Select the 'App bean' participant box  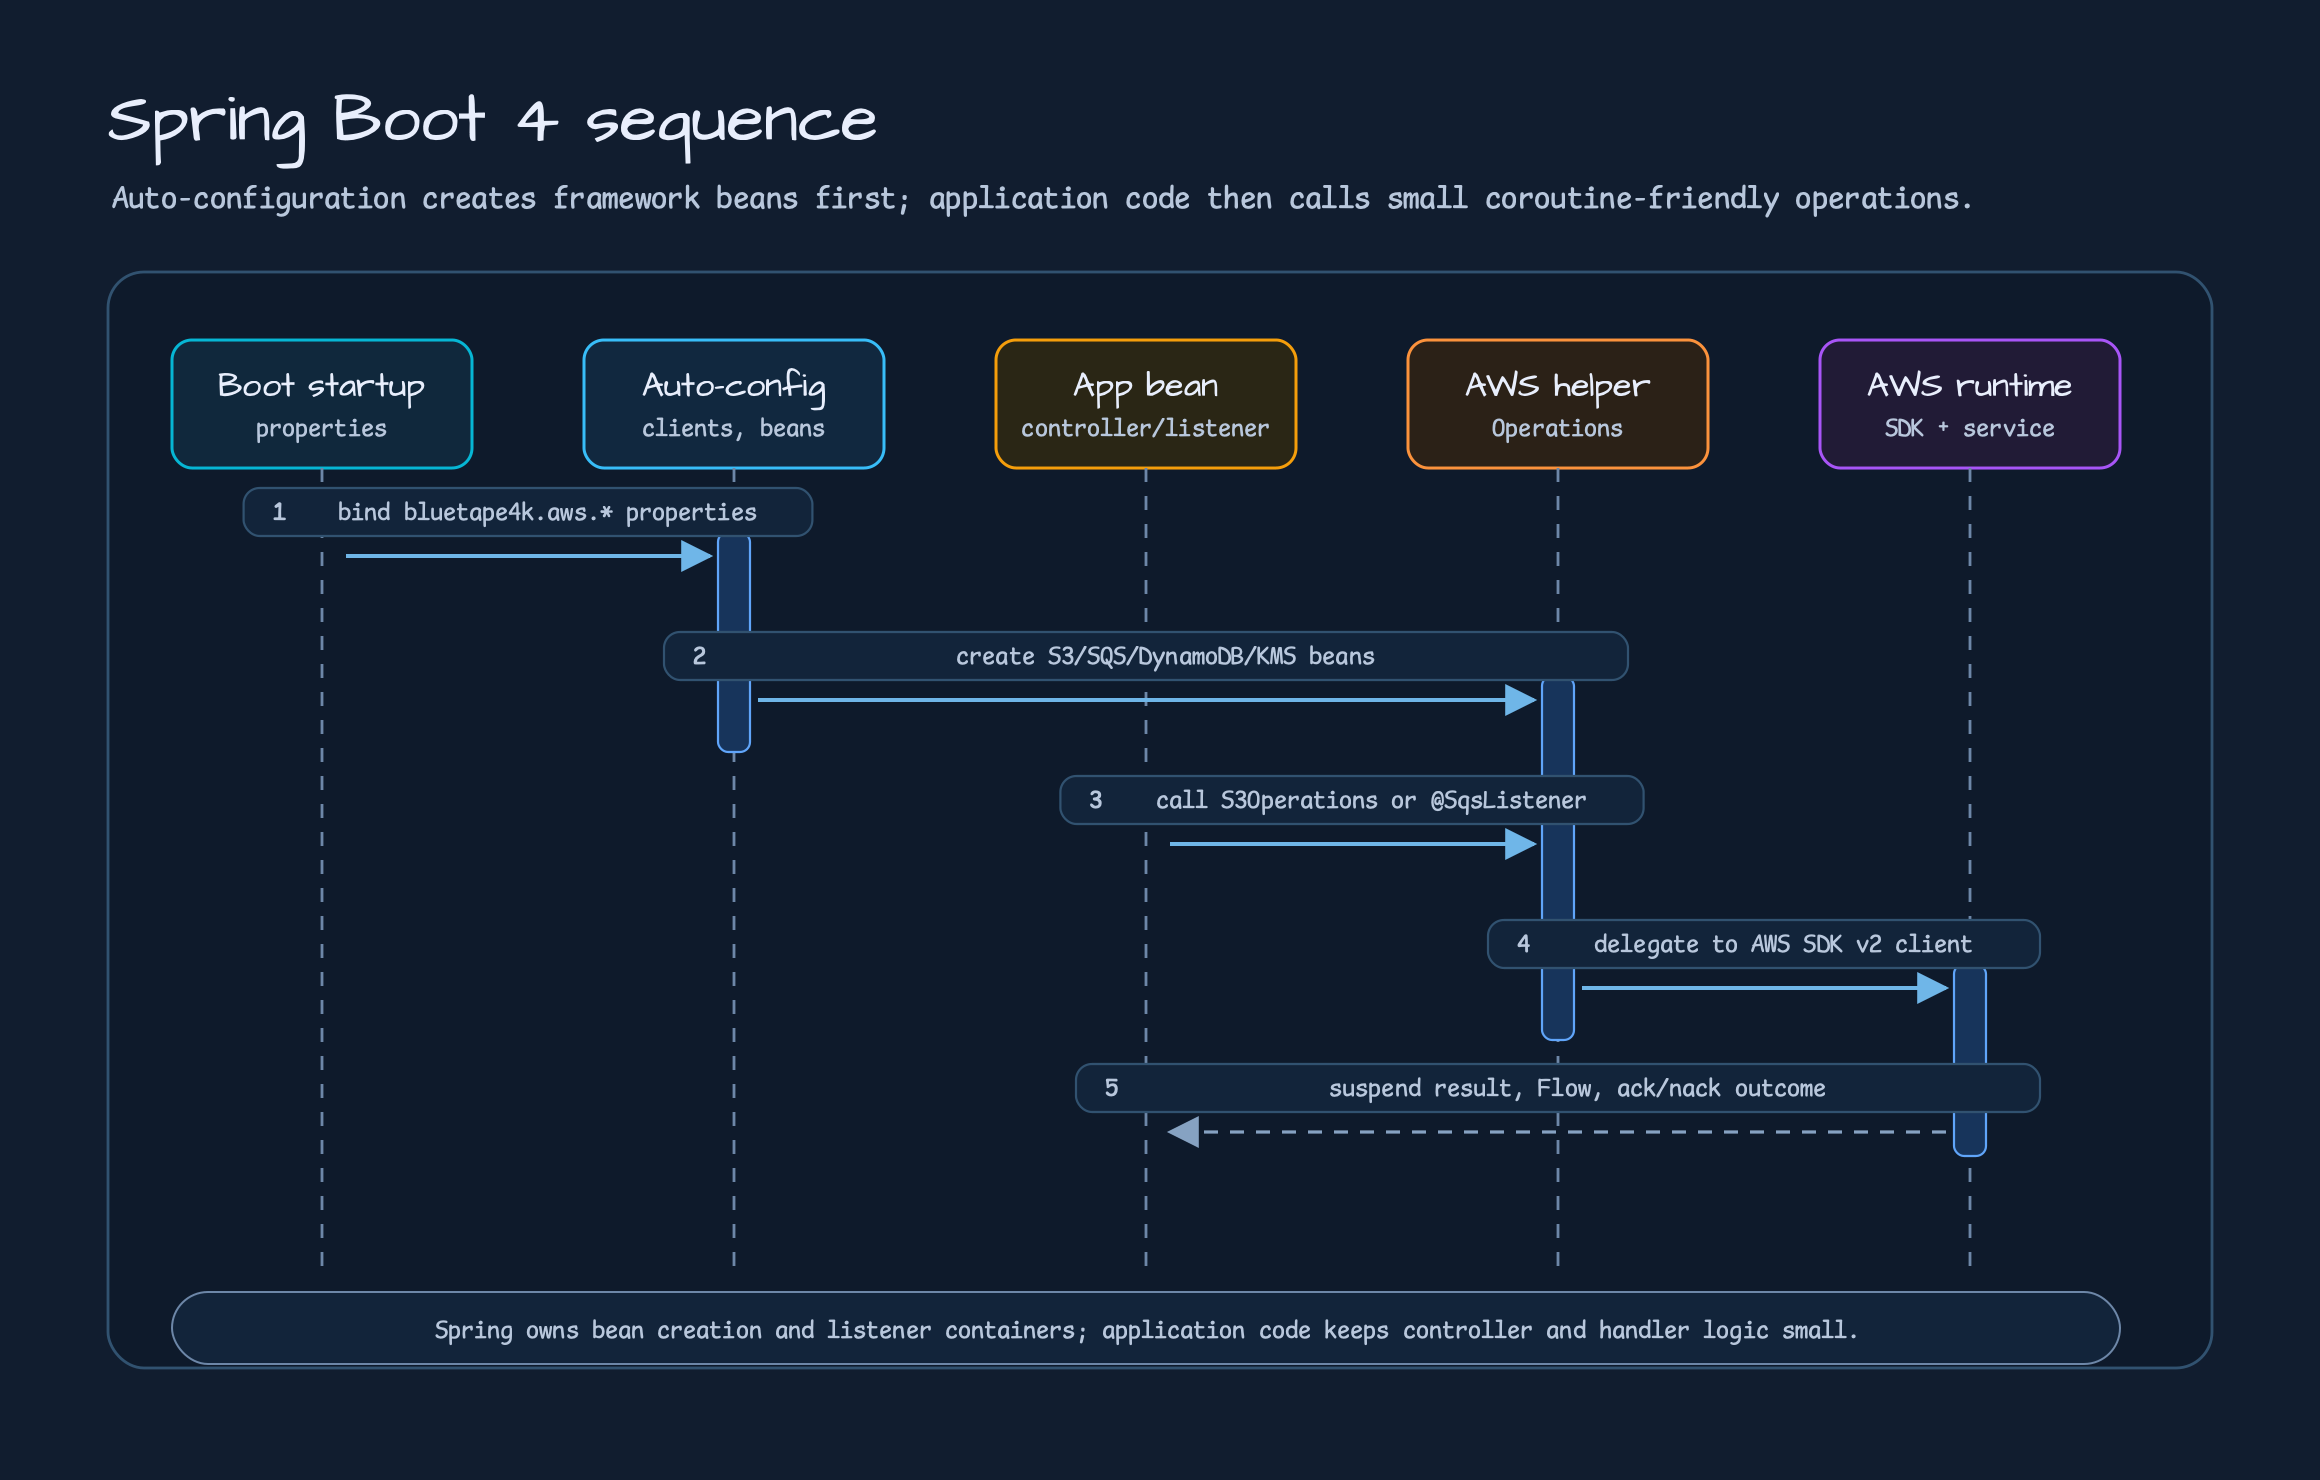1146,404
